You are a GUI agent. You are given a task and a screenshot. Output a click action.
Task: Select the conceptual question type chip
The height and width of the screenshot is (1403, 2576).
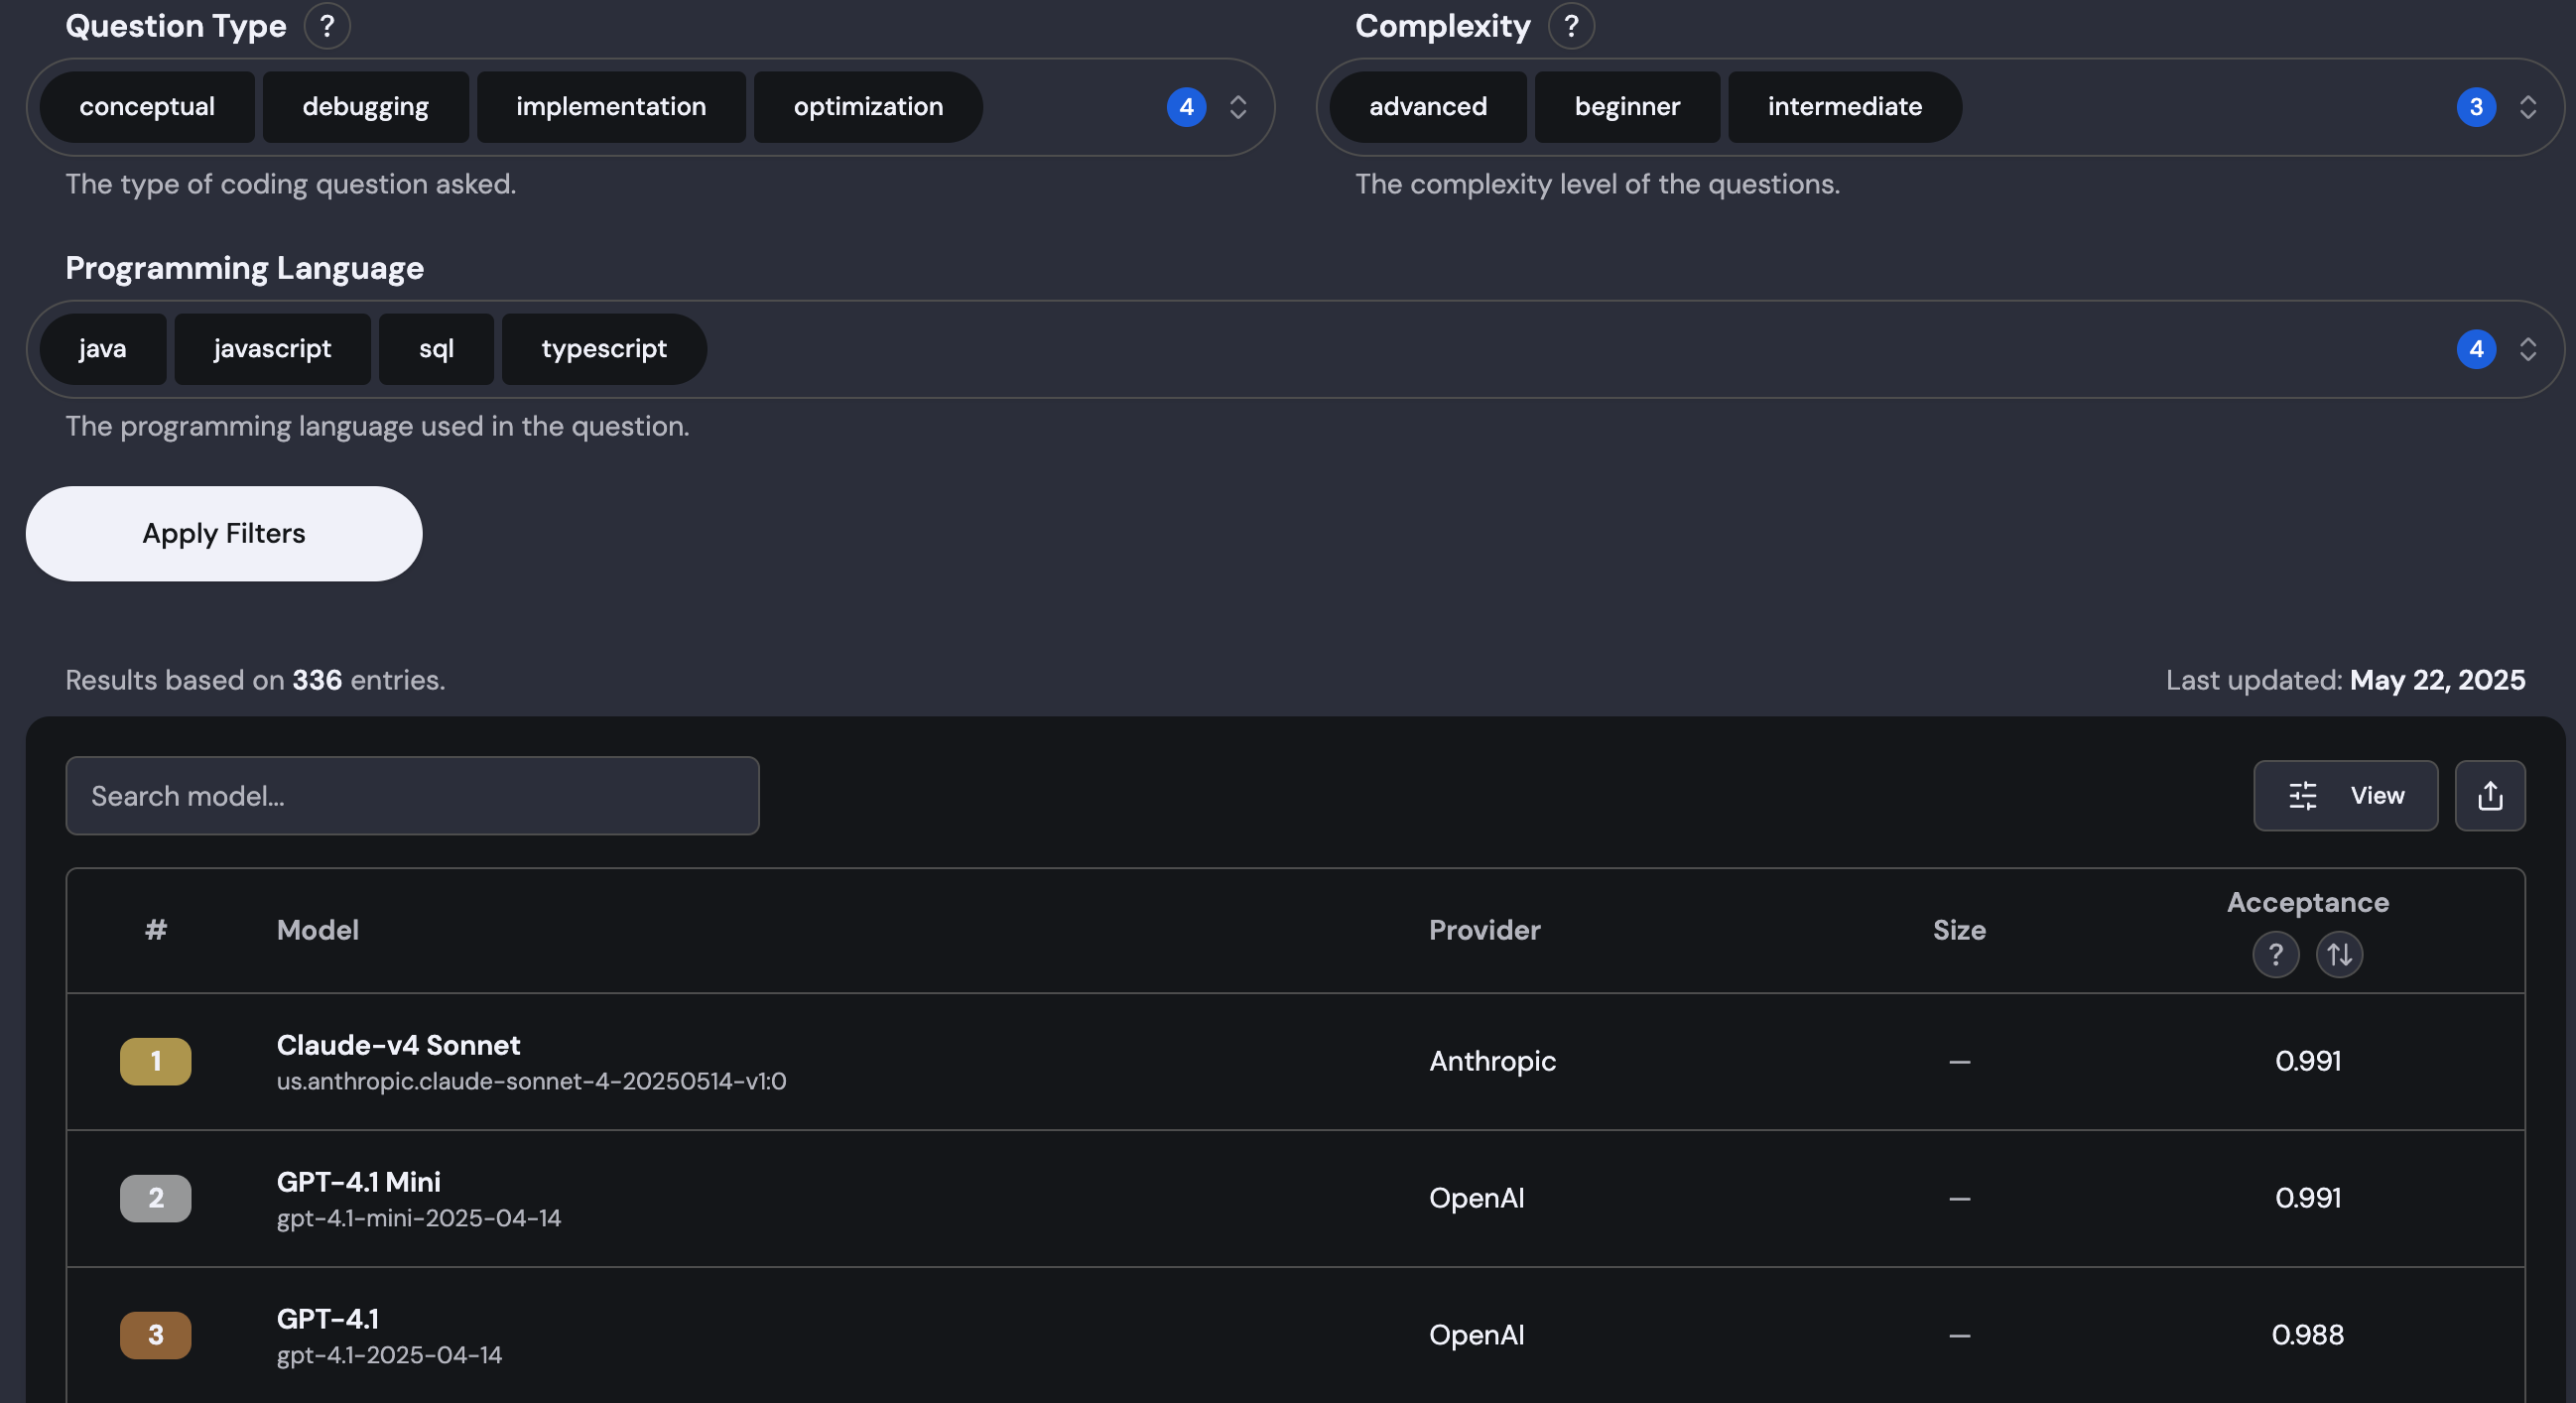147,107
